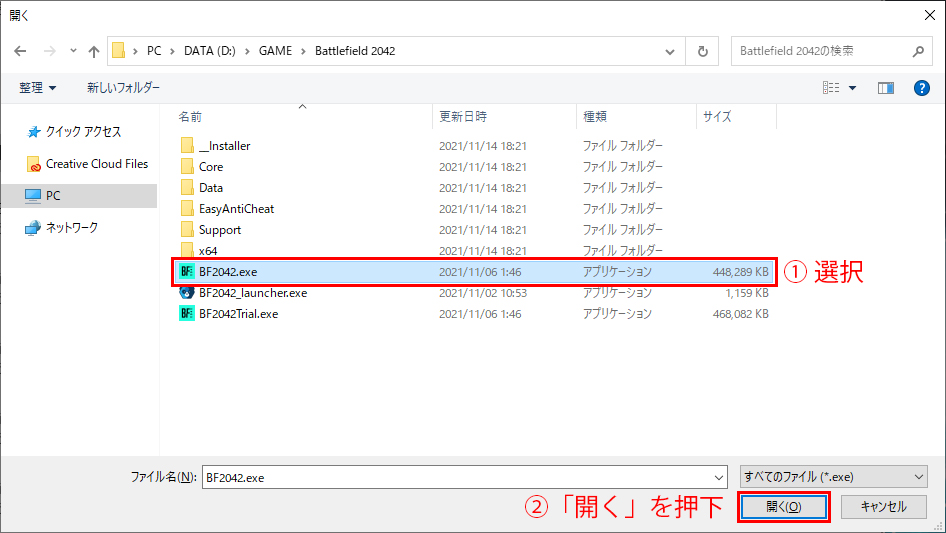Viewport: 946px width, 533px height.
Task: Select Battlefield 2042 breadcrumb segment
Action: tap(355, 51)
